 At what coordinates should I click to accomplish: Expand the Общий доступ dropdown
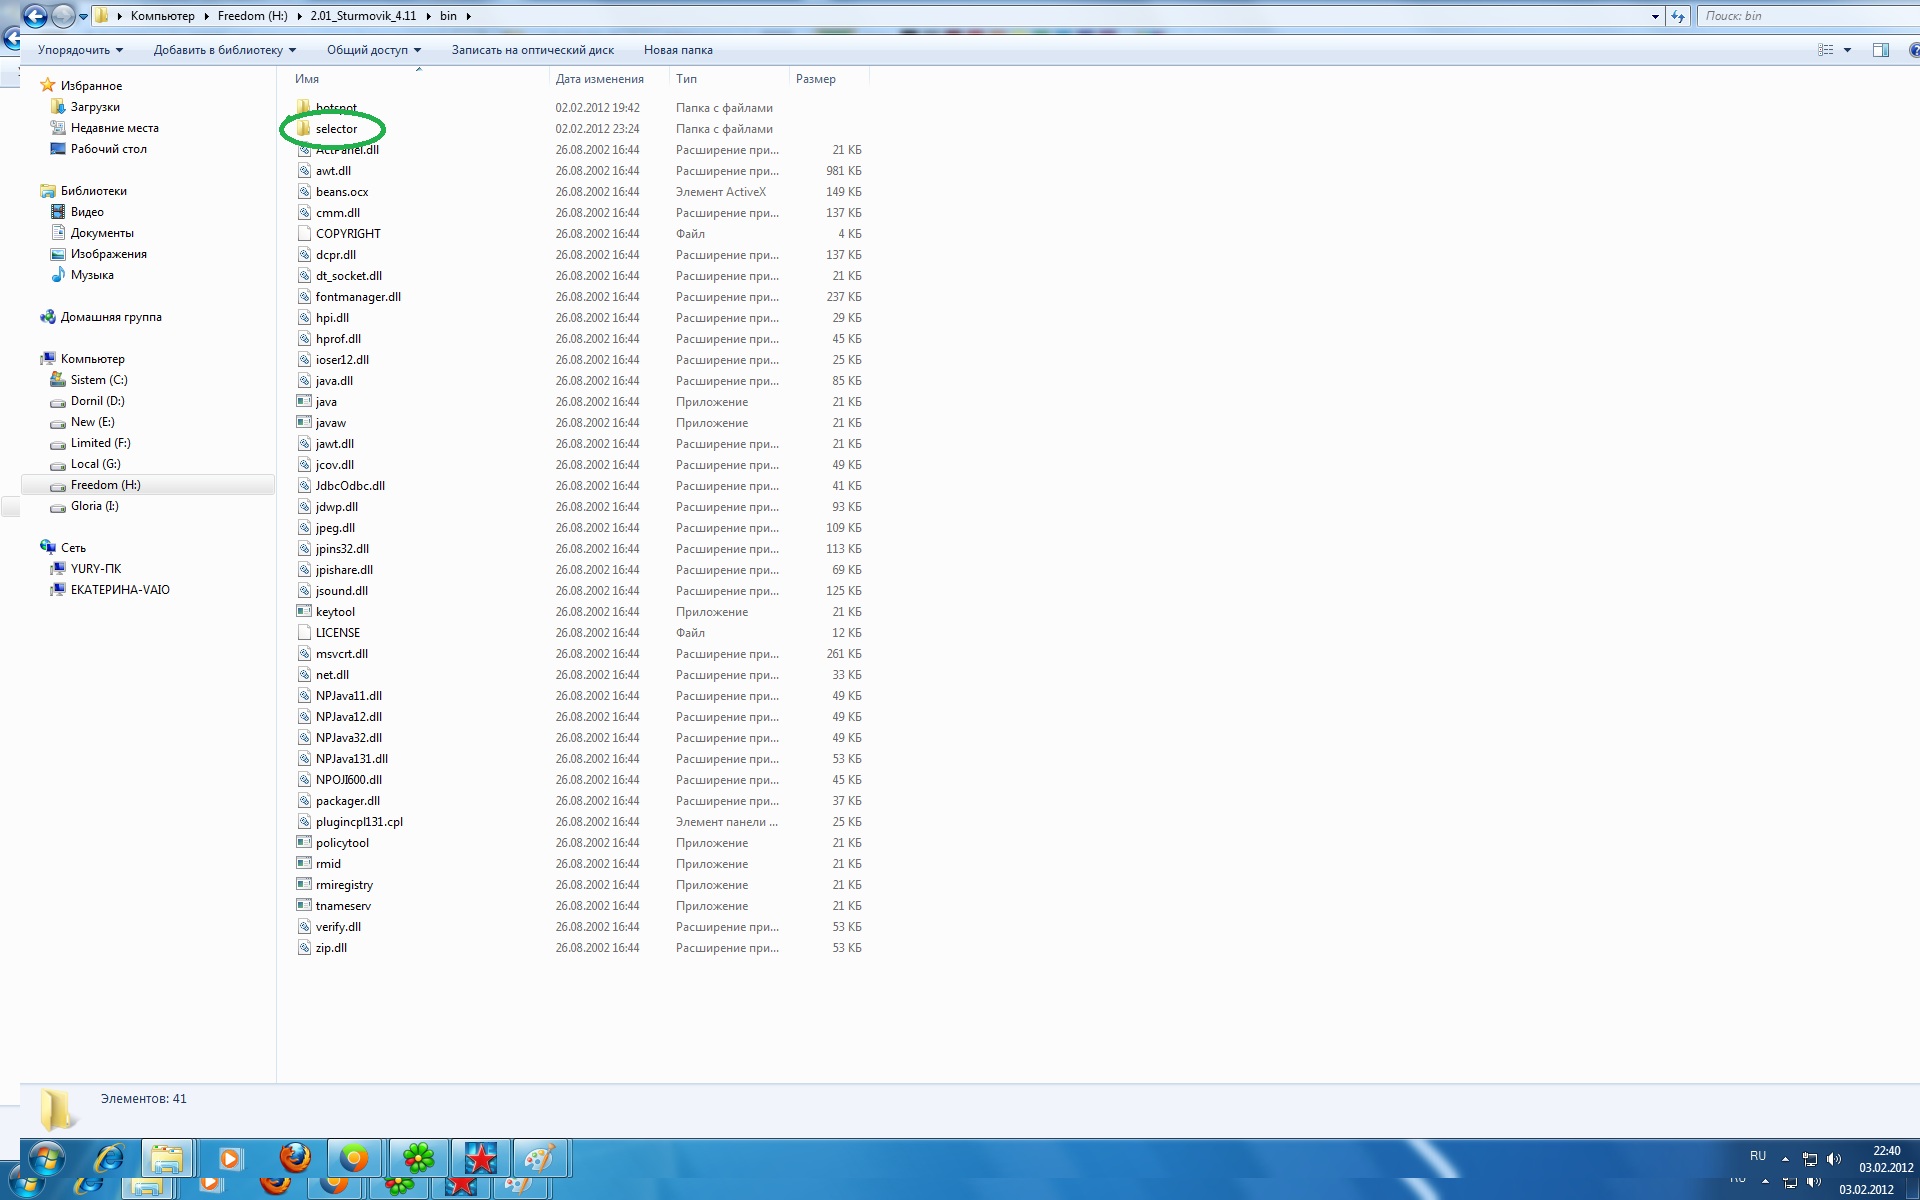[x=373, y=50]
